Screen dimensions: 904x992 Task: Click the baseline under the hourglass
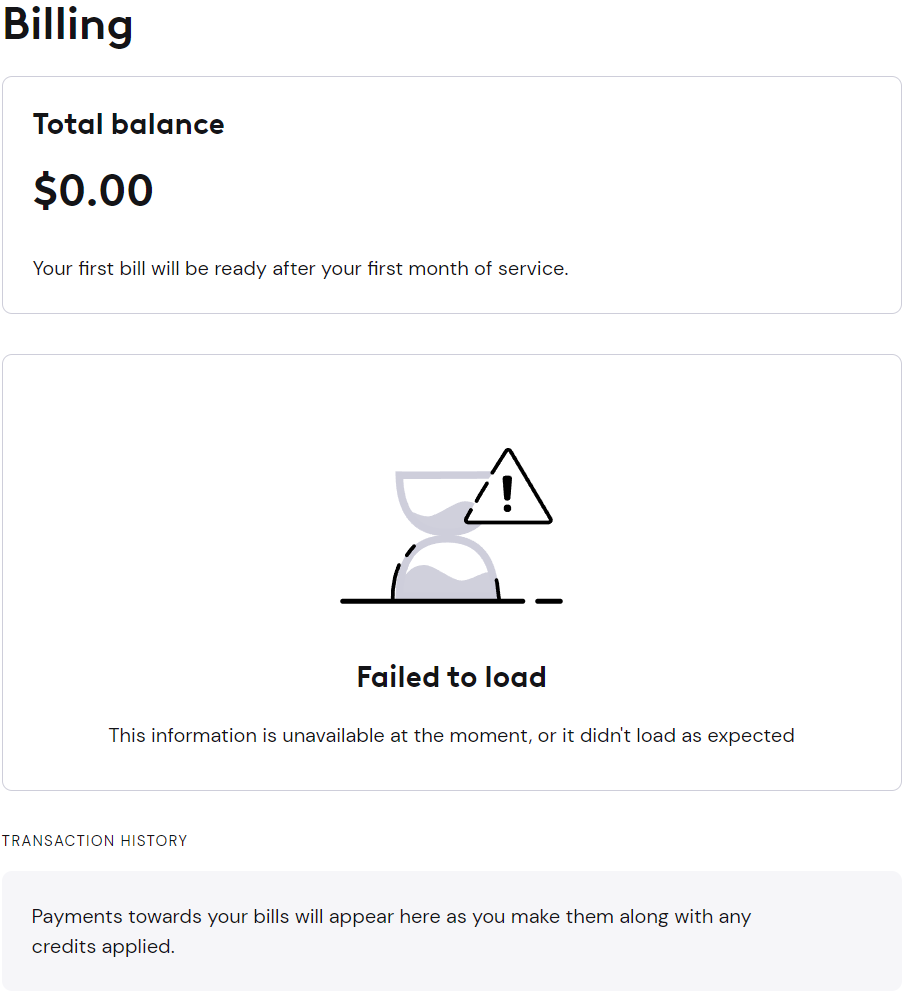(433, 601)
